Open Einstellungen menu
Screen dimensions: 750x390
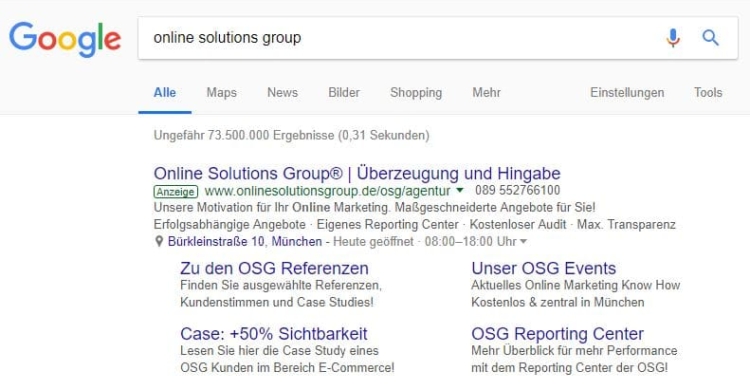(x=627, y=93)
